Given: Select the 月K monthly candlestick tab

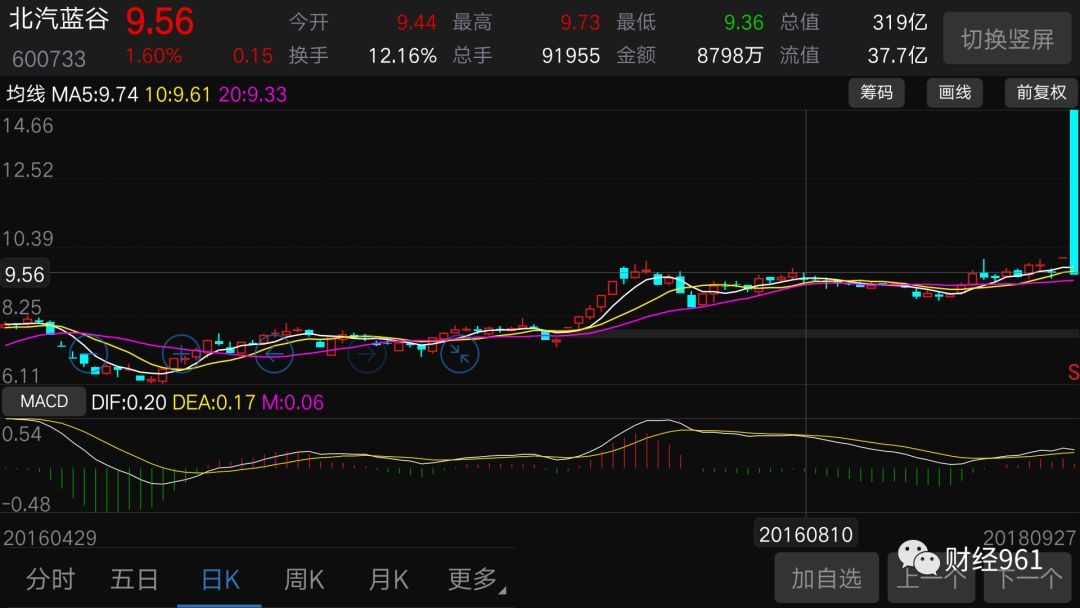Looking at the screenshot, I should (x=388, y=580).
